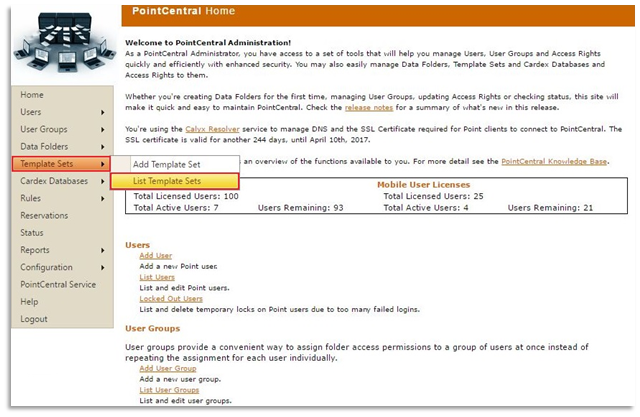Click the Users section heading

pos(138,245)
